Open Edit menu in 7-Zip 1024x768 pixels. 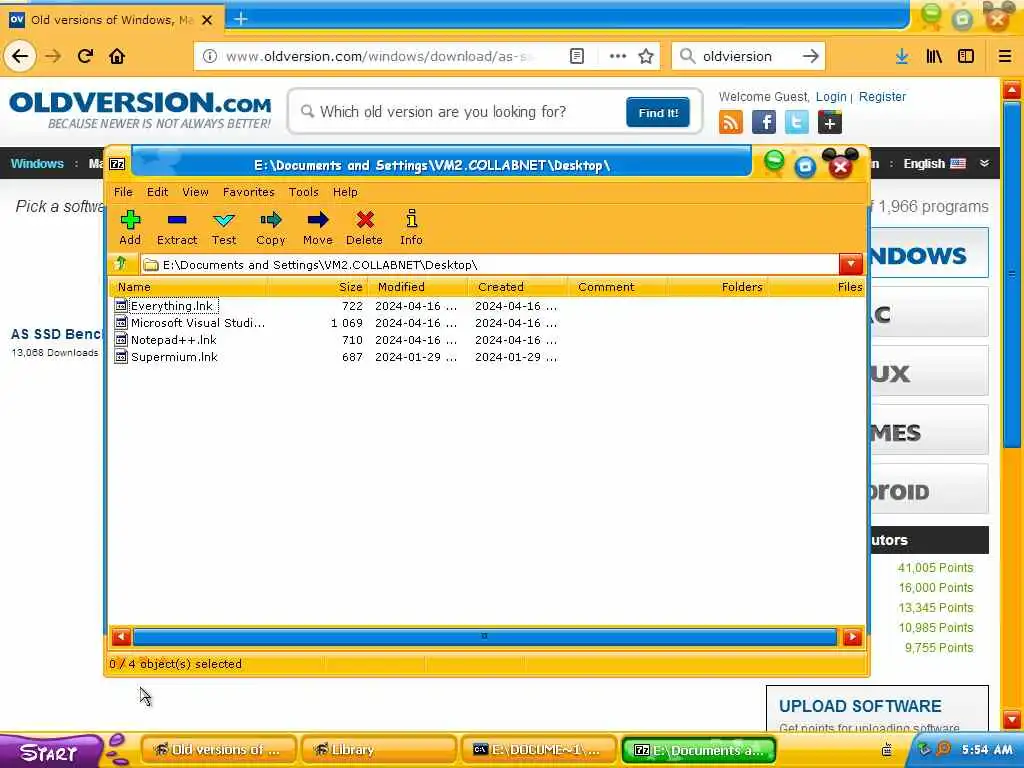pyautogui.click(x=157, y=192)
